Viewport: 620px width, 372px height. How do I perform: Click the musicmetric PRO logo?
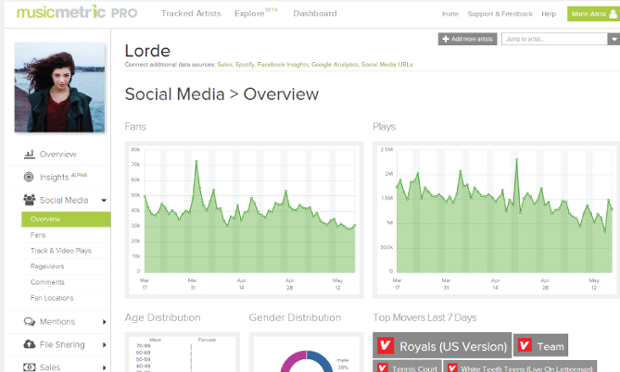tap(77, 12)
